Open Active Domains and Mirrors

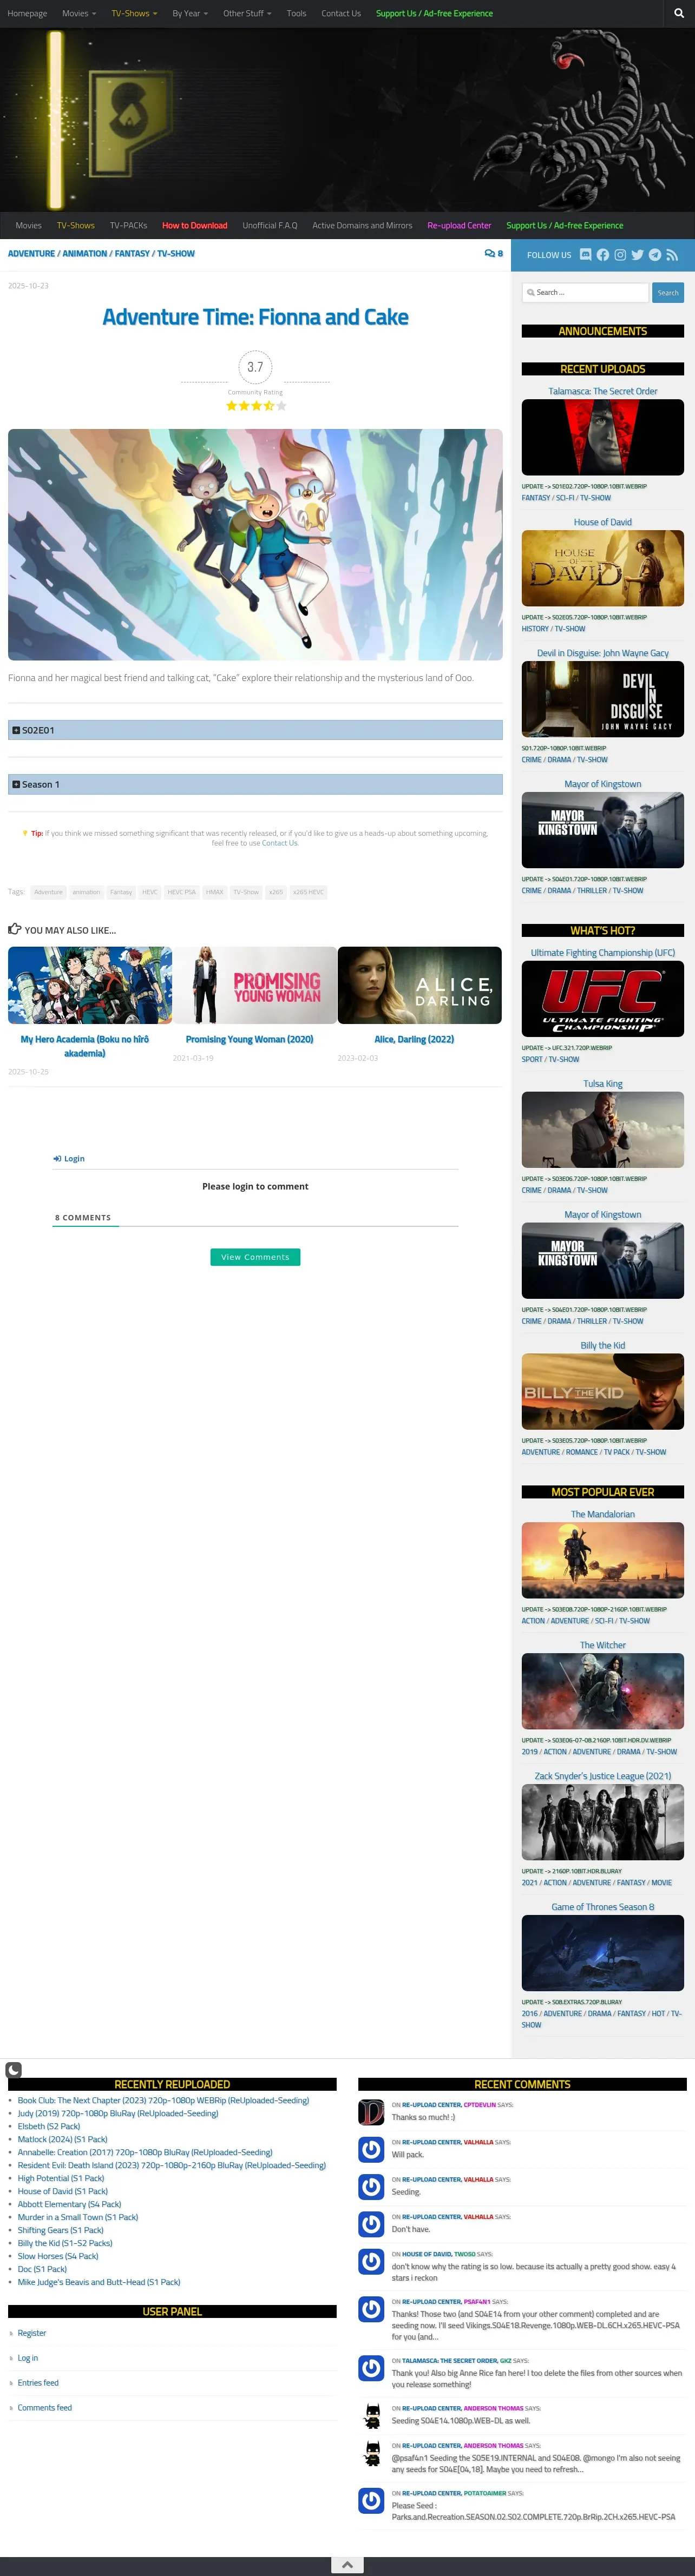362,225
